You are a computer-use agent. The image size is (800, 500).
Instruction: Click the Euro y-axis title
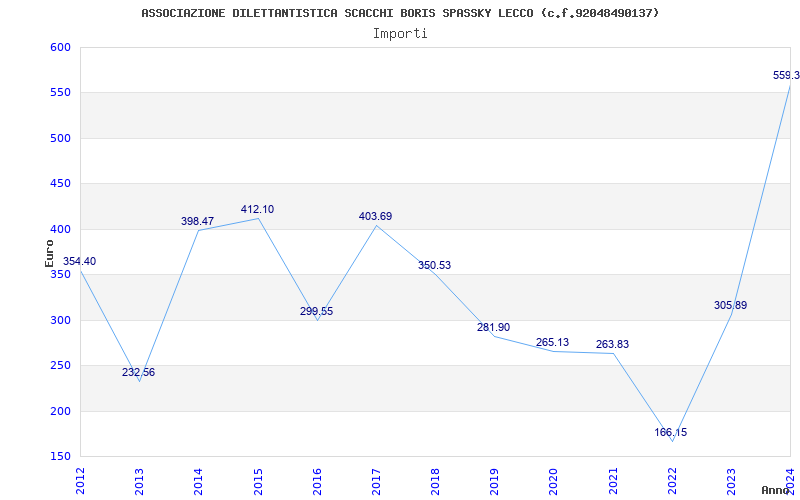(49, 253)
